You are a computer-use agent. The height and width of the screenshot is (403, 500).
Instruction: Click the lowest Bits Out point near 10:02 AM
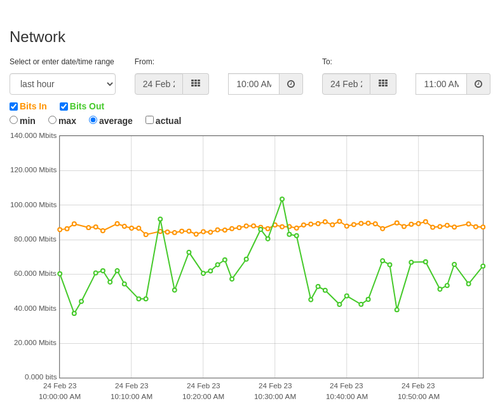tap(74, 313)
